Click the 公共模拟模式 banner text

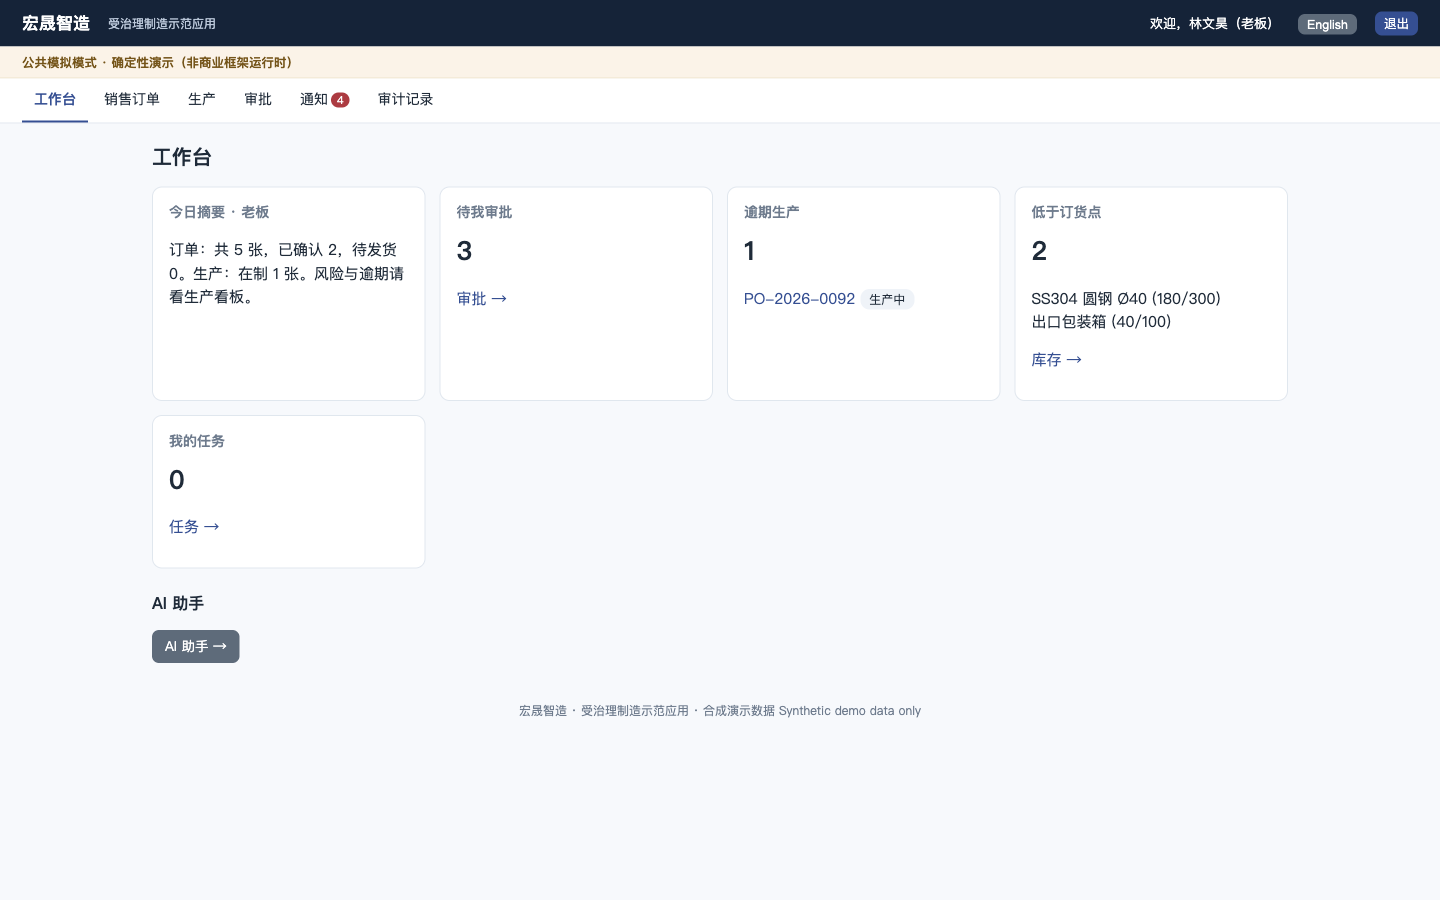(160, 63)
